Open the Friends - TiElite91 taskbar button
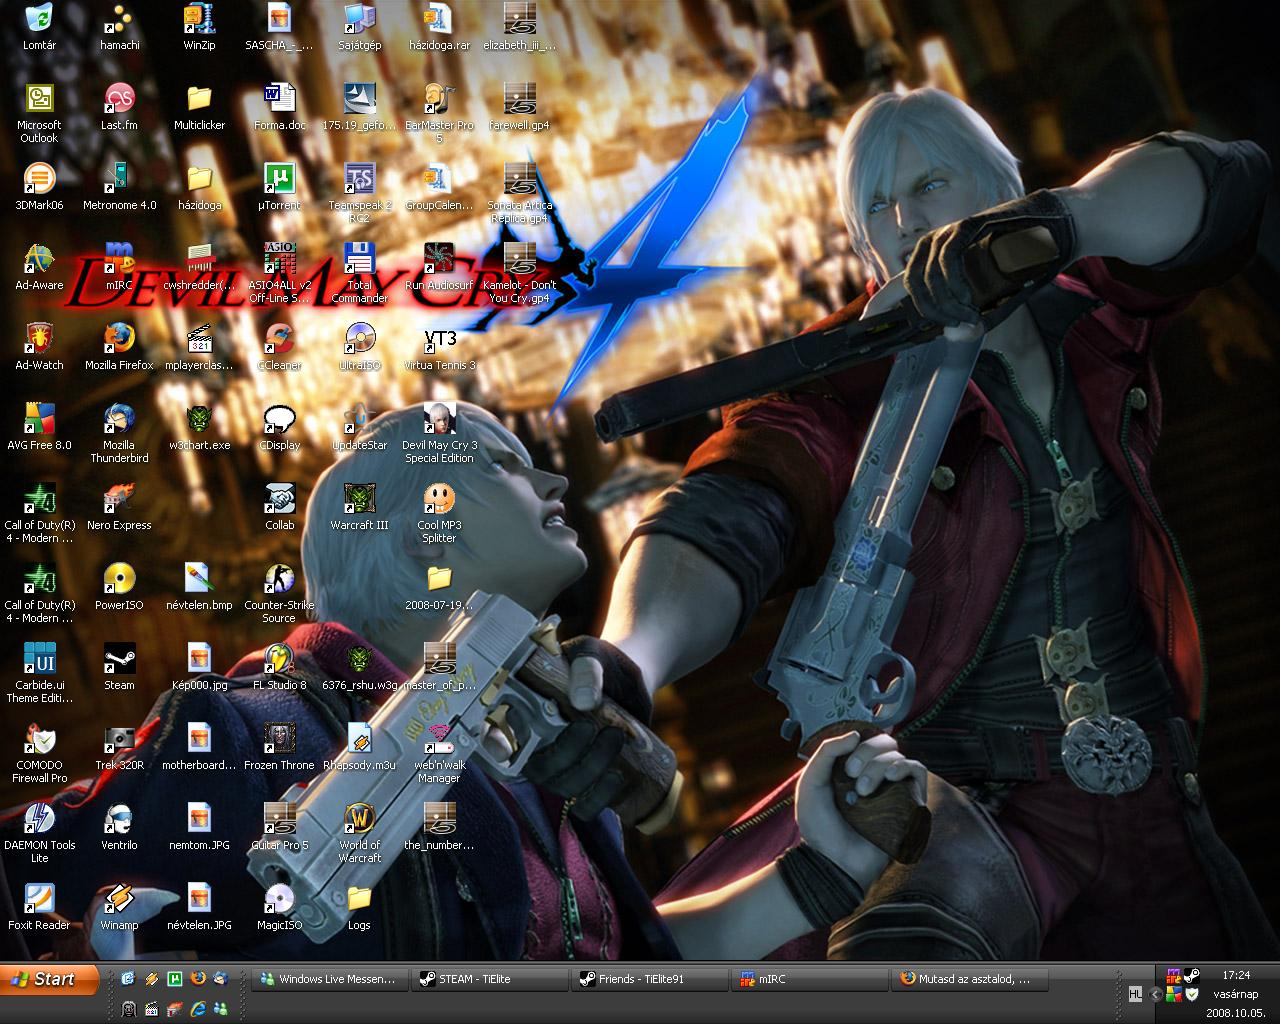Image resolution: width=1280 pixels, height=1024 pixels. (x=649, y=979)
